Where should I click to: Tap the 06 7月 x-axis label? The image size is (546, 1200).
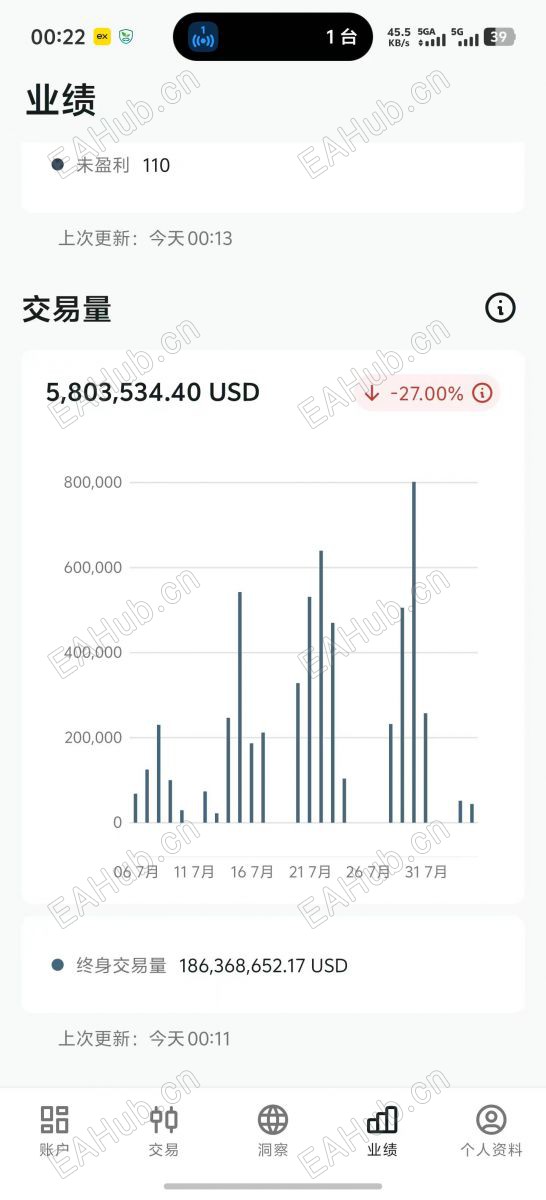click(136, 871)
